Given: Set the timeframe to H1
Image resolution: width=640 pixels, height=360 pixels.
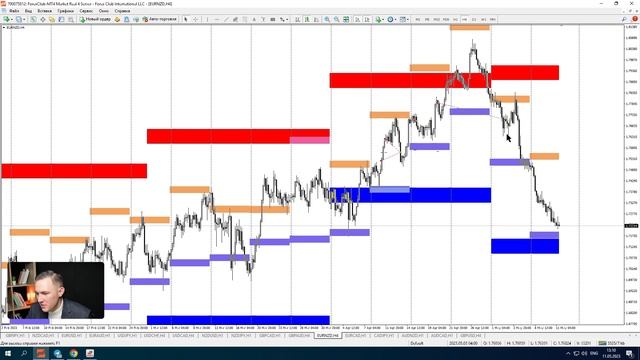Looking at the screenshot, I should 455,19.
